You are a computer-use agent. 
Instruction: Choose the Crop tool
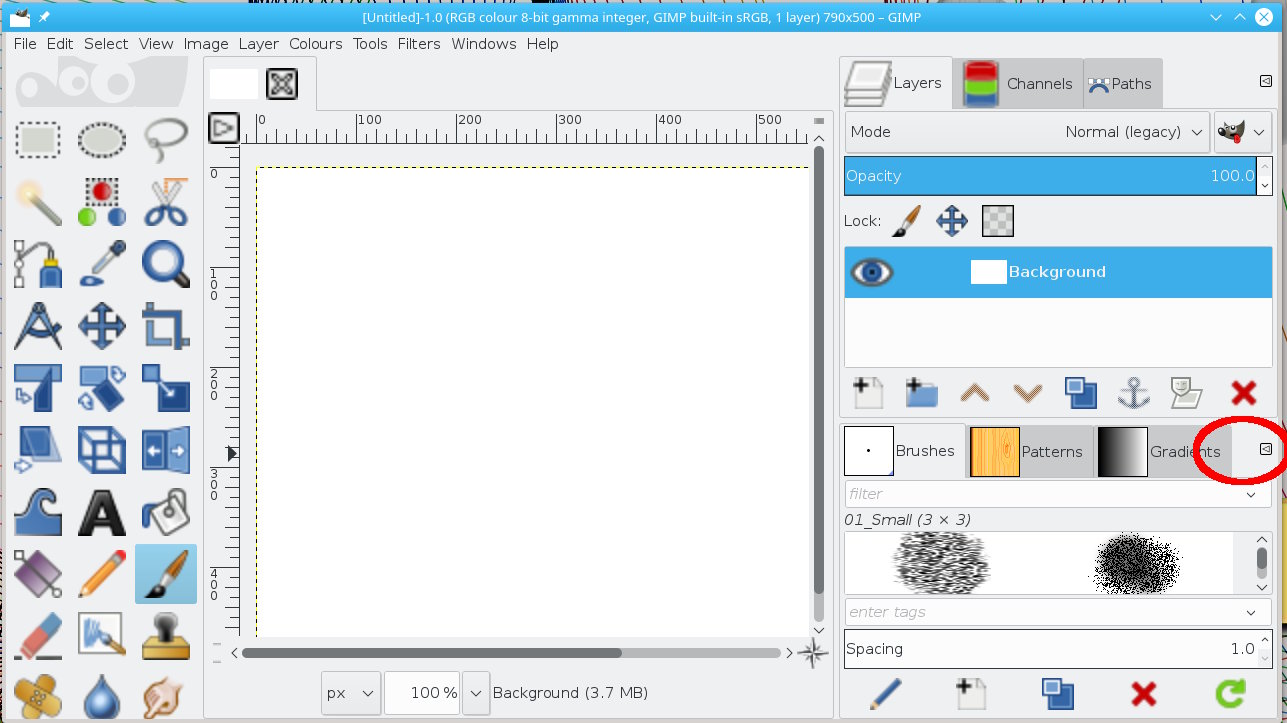click(x=166, y=326)
